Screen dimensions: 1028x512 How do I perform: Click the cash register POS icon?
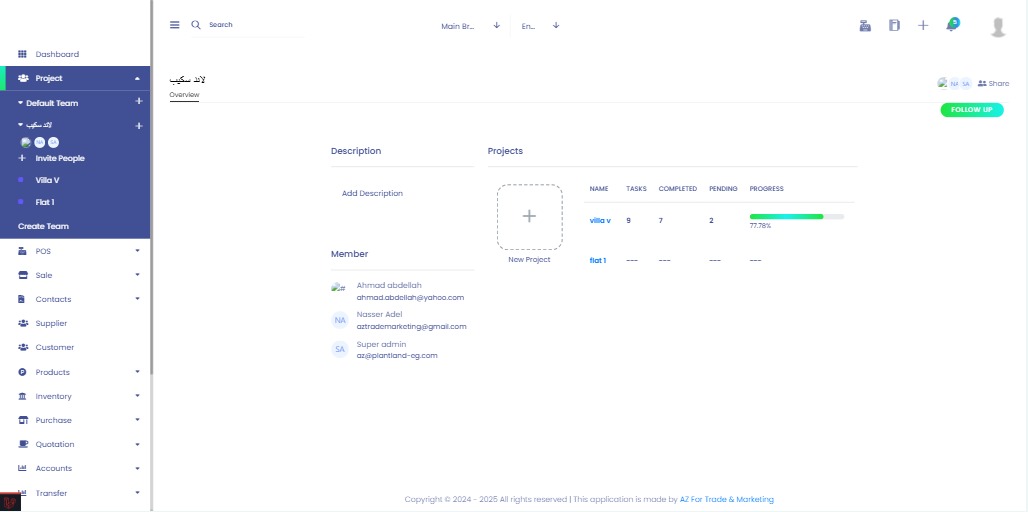tap(865, 25)
